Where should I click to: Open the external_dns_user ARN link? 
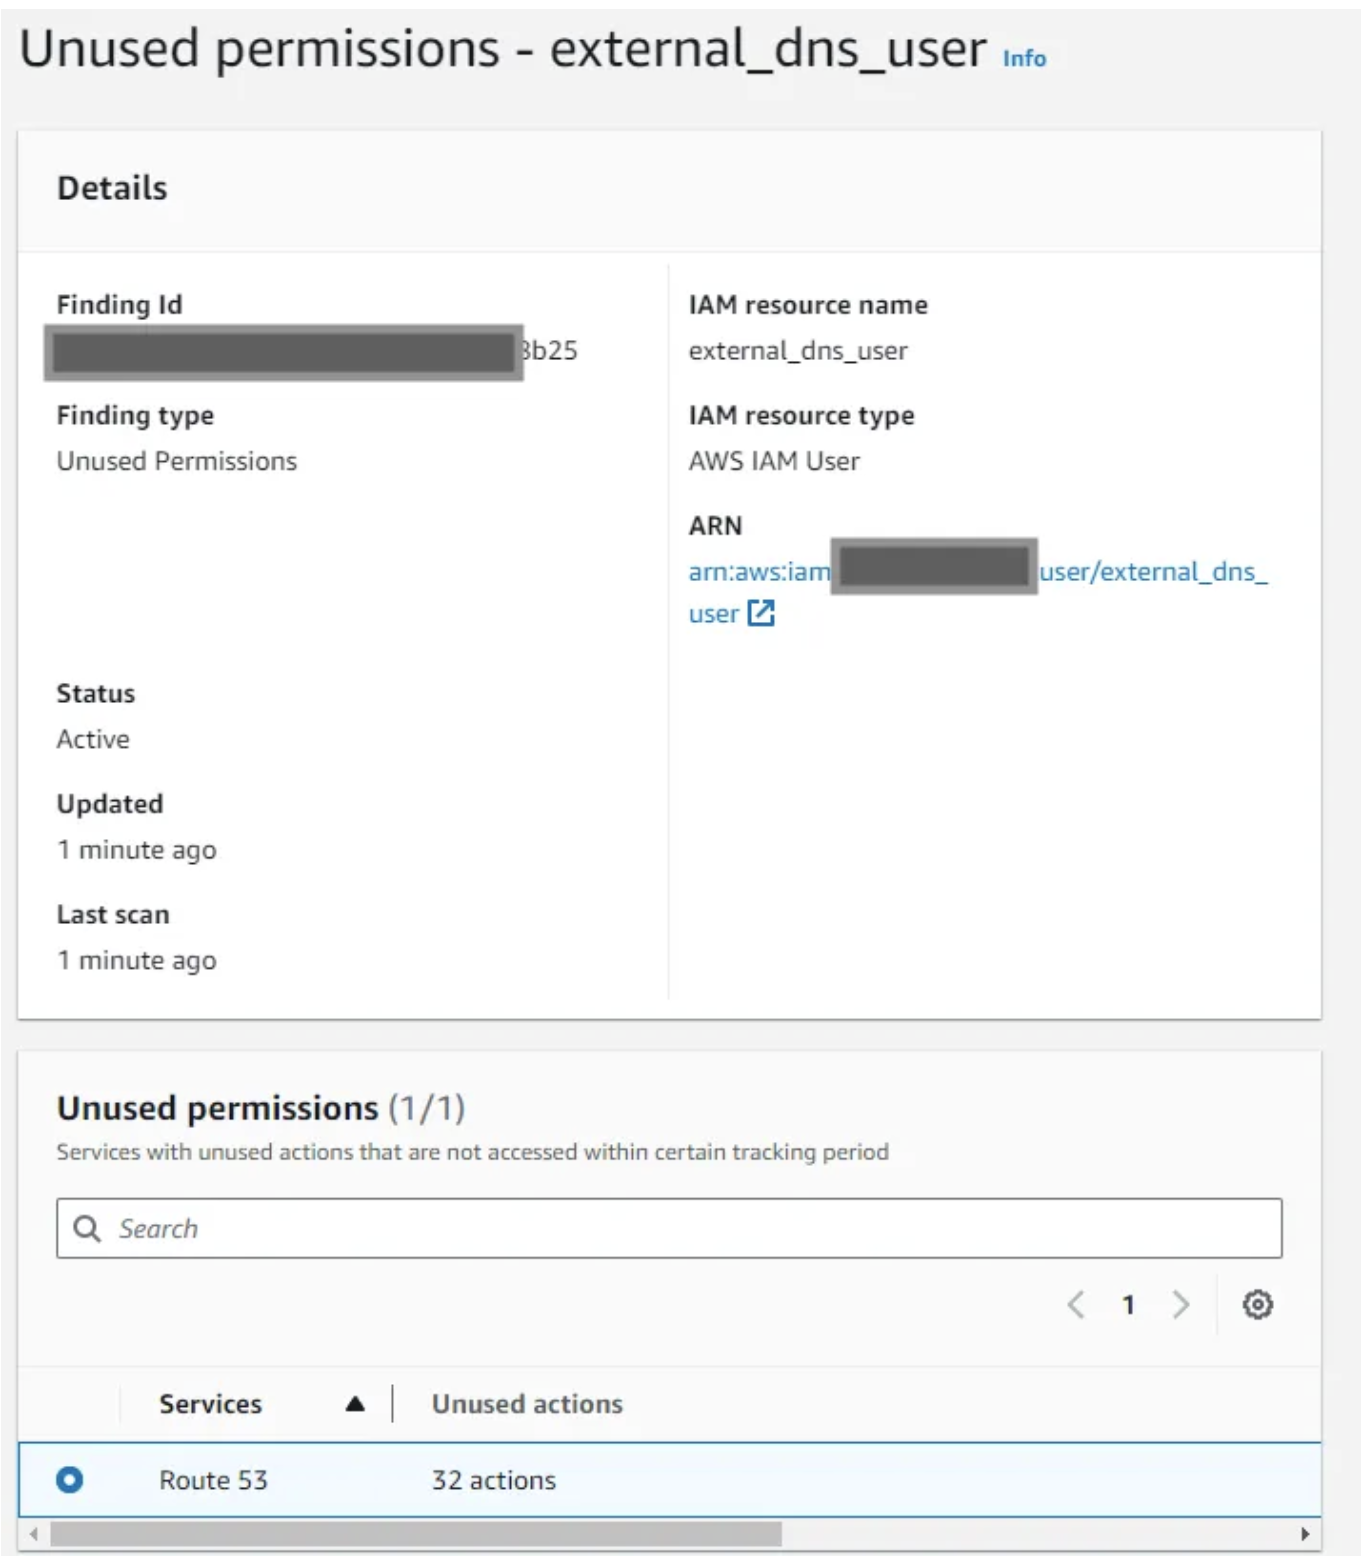pos(1152,572)
